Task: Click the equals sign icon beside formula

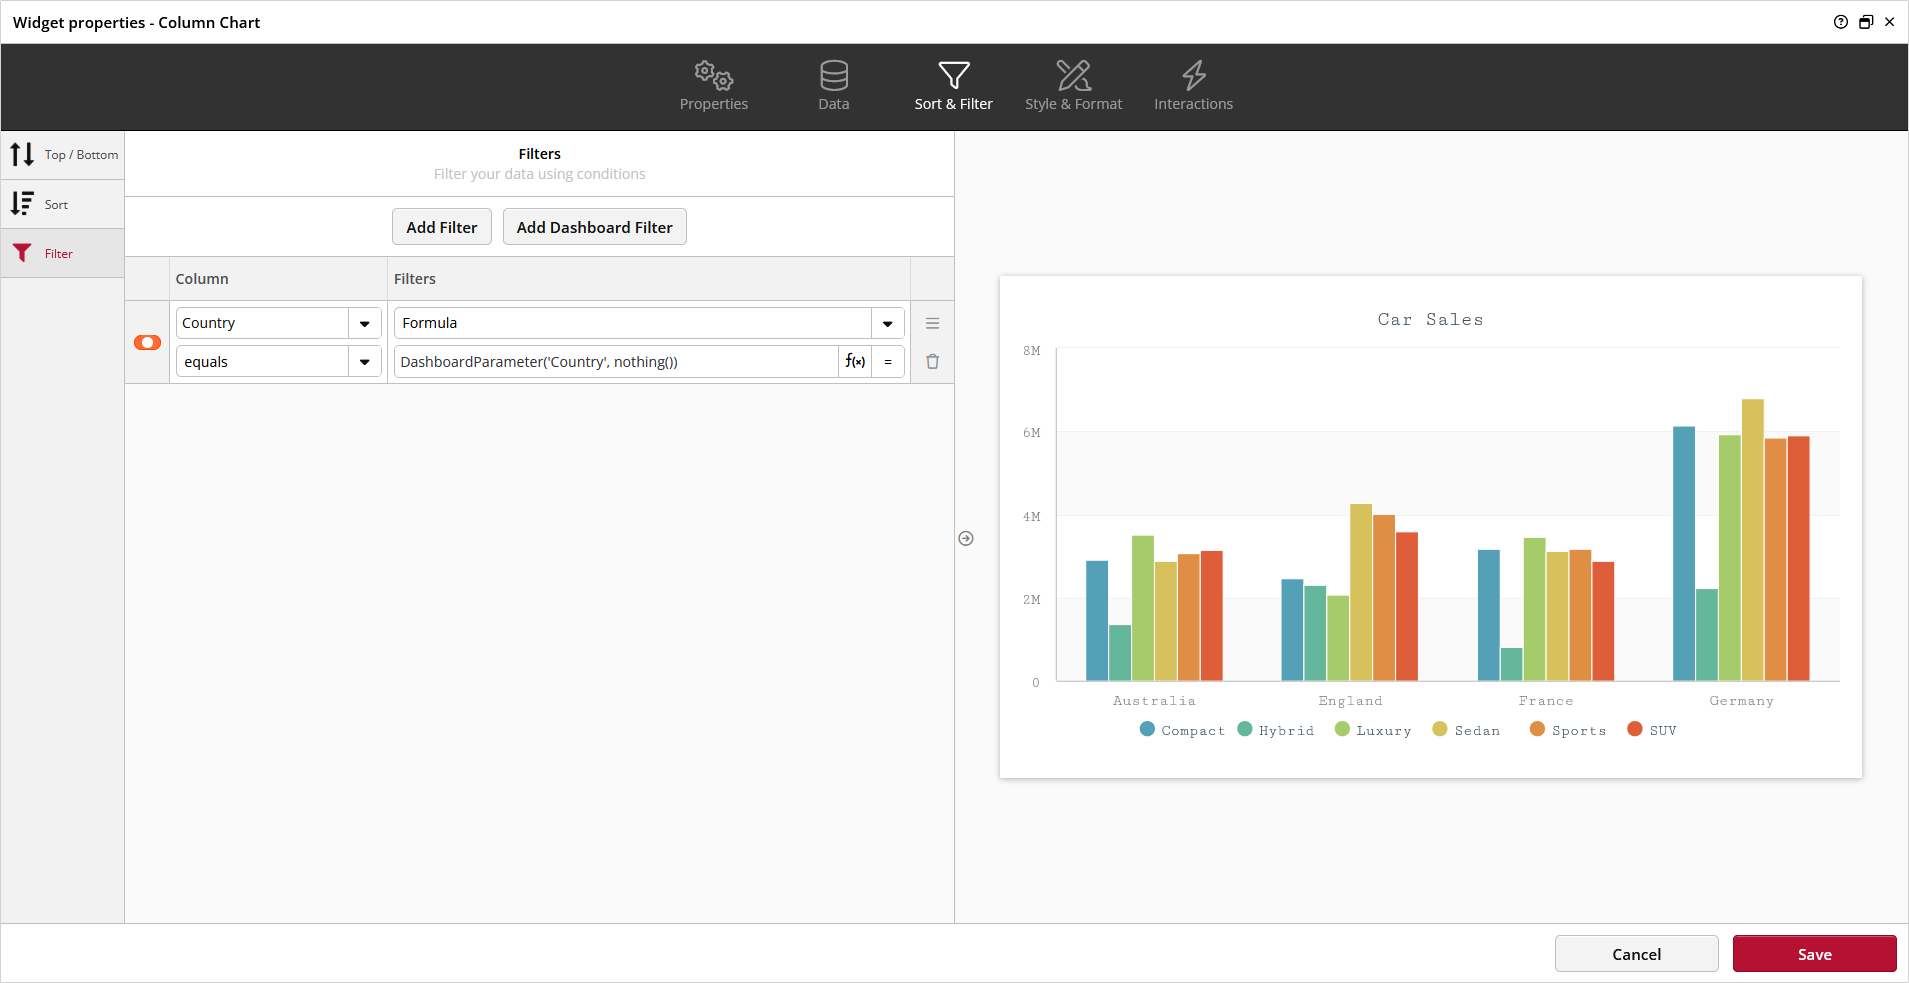Action: coord(888,362)
